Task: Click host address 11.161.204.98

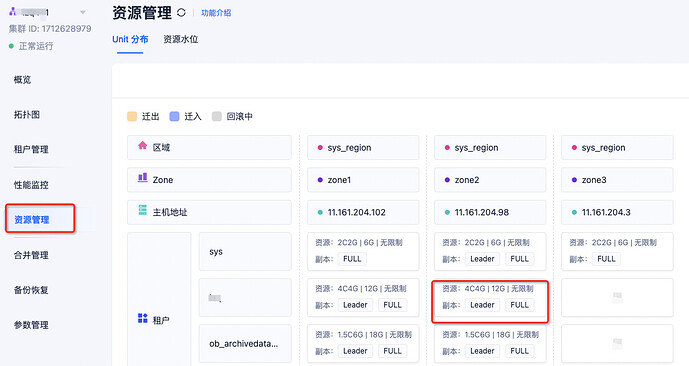Action: point(490,212)
